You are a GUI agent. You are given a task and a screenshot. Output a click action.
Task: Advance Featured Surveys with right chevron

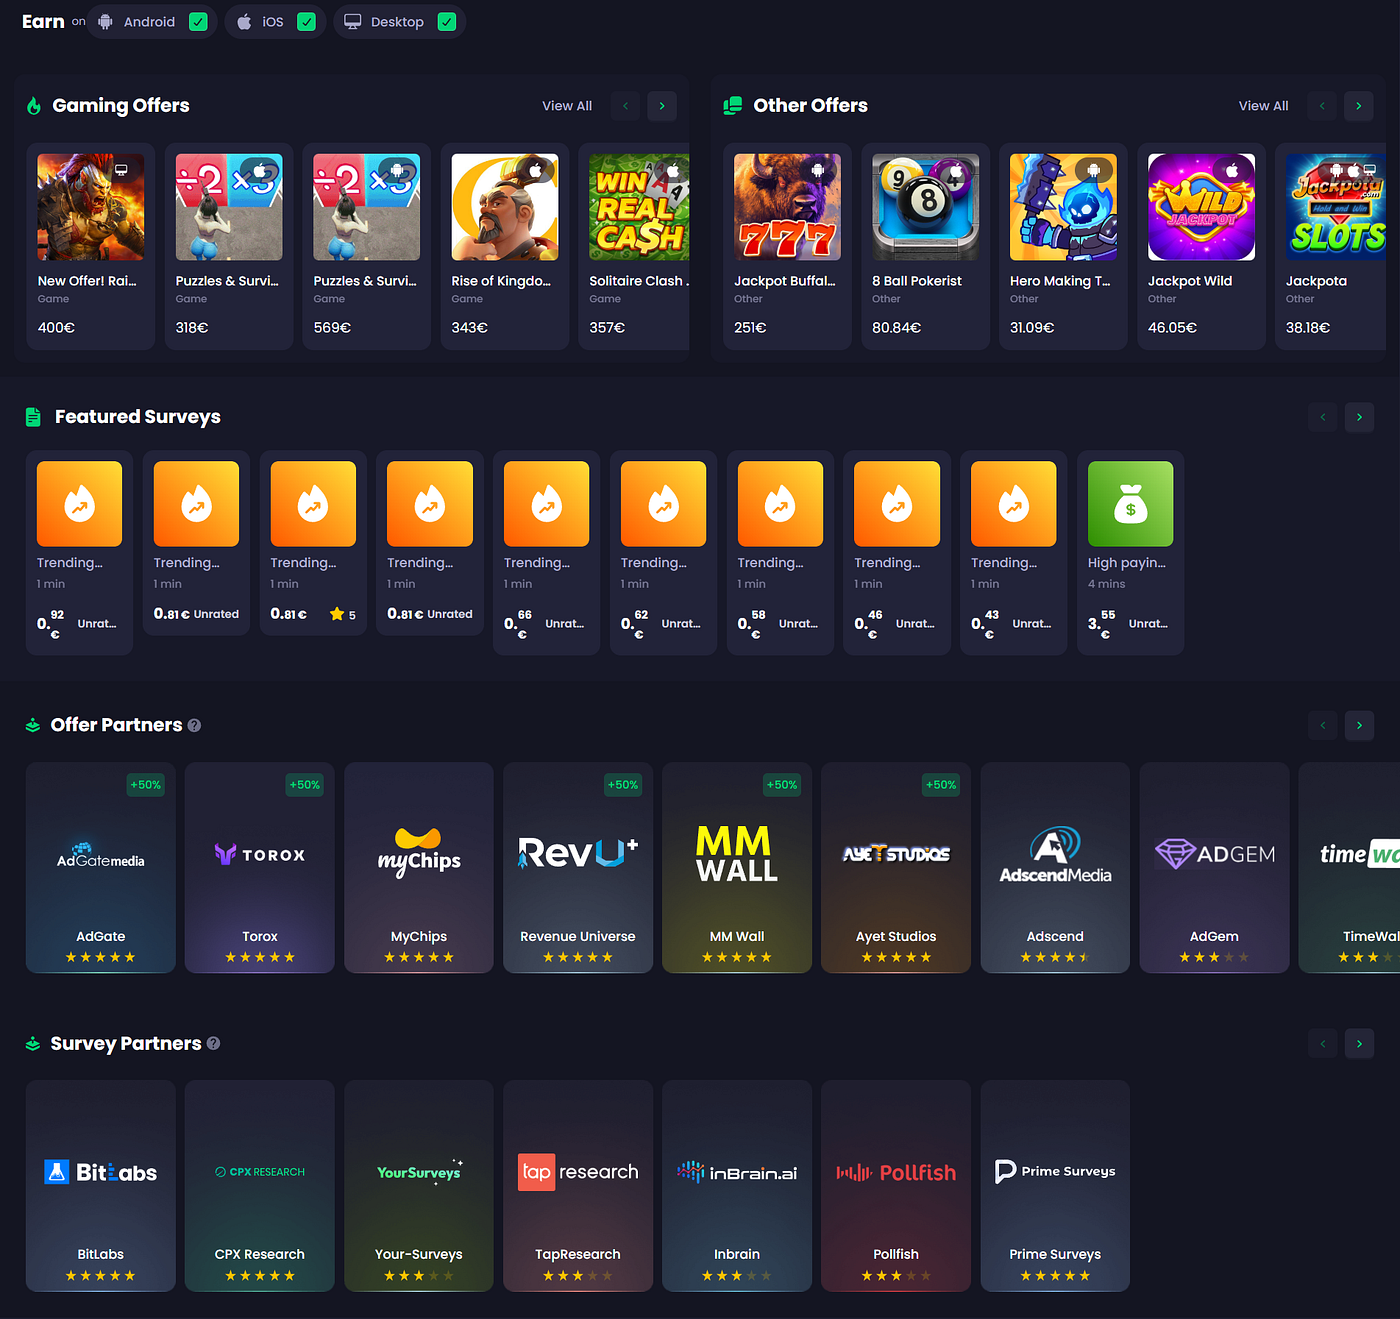click(1359, 417)
